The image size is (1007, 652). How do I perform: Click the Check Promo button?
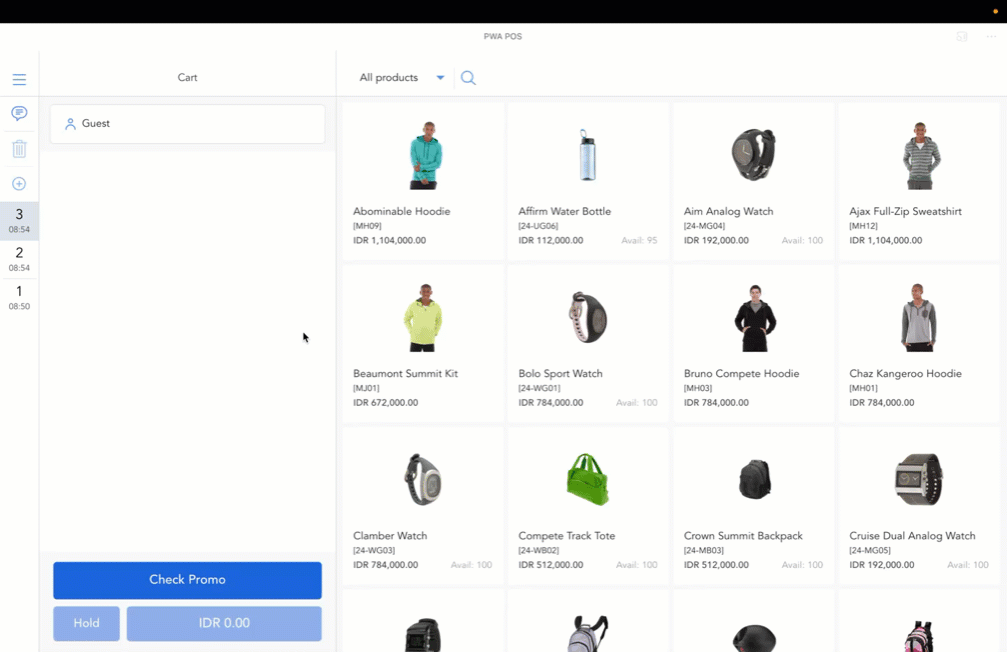click(188, 580)
